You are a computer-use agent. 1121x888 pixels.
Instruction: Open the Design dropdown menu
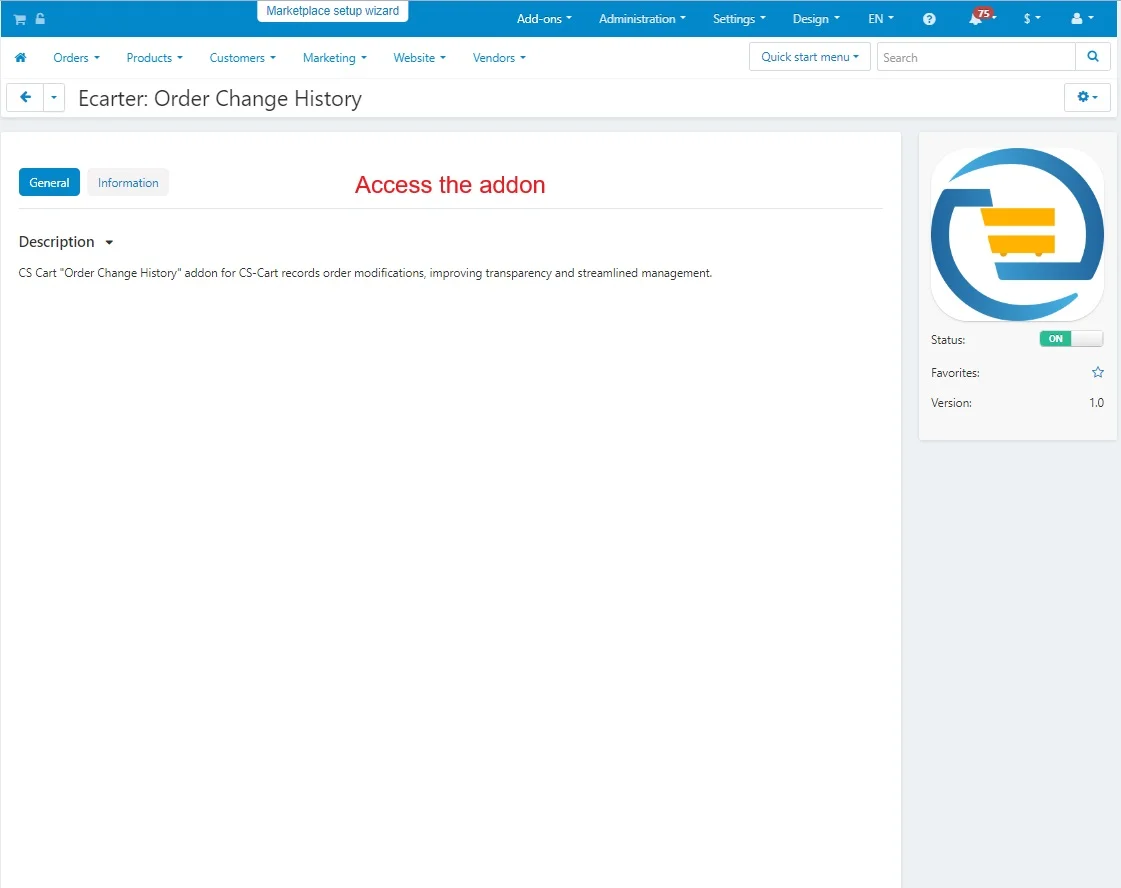(x=816, y=19)
